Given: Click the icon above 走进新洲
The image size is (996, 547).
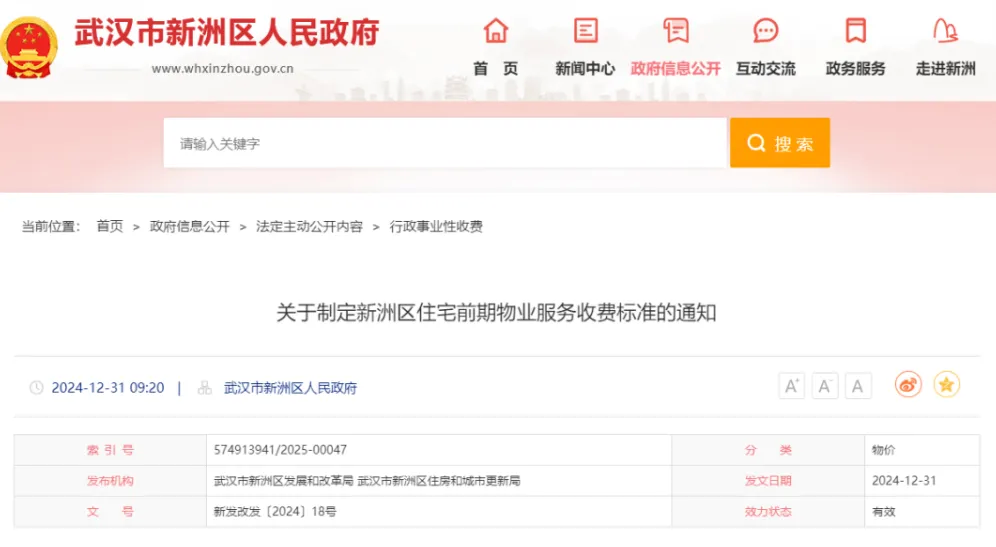Looking at the screenshot, I should tap(945, 31).
